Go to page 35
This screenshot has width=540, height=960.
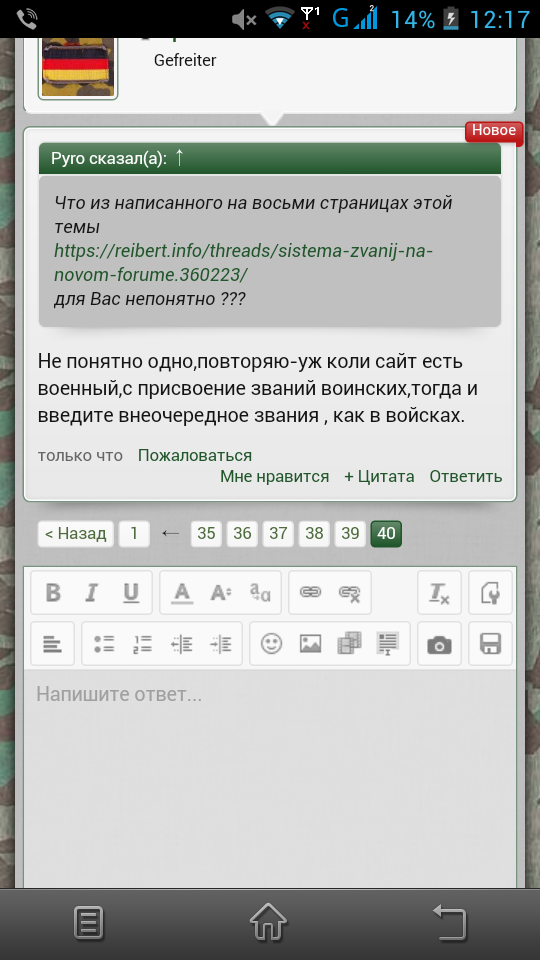pos(206,533)
